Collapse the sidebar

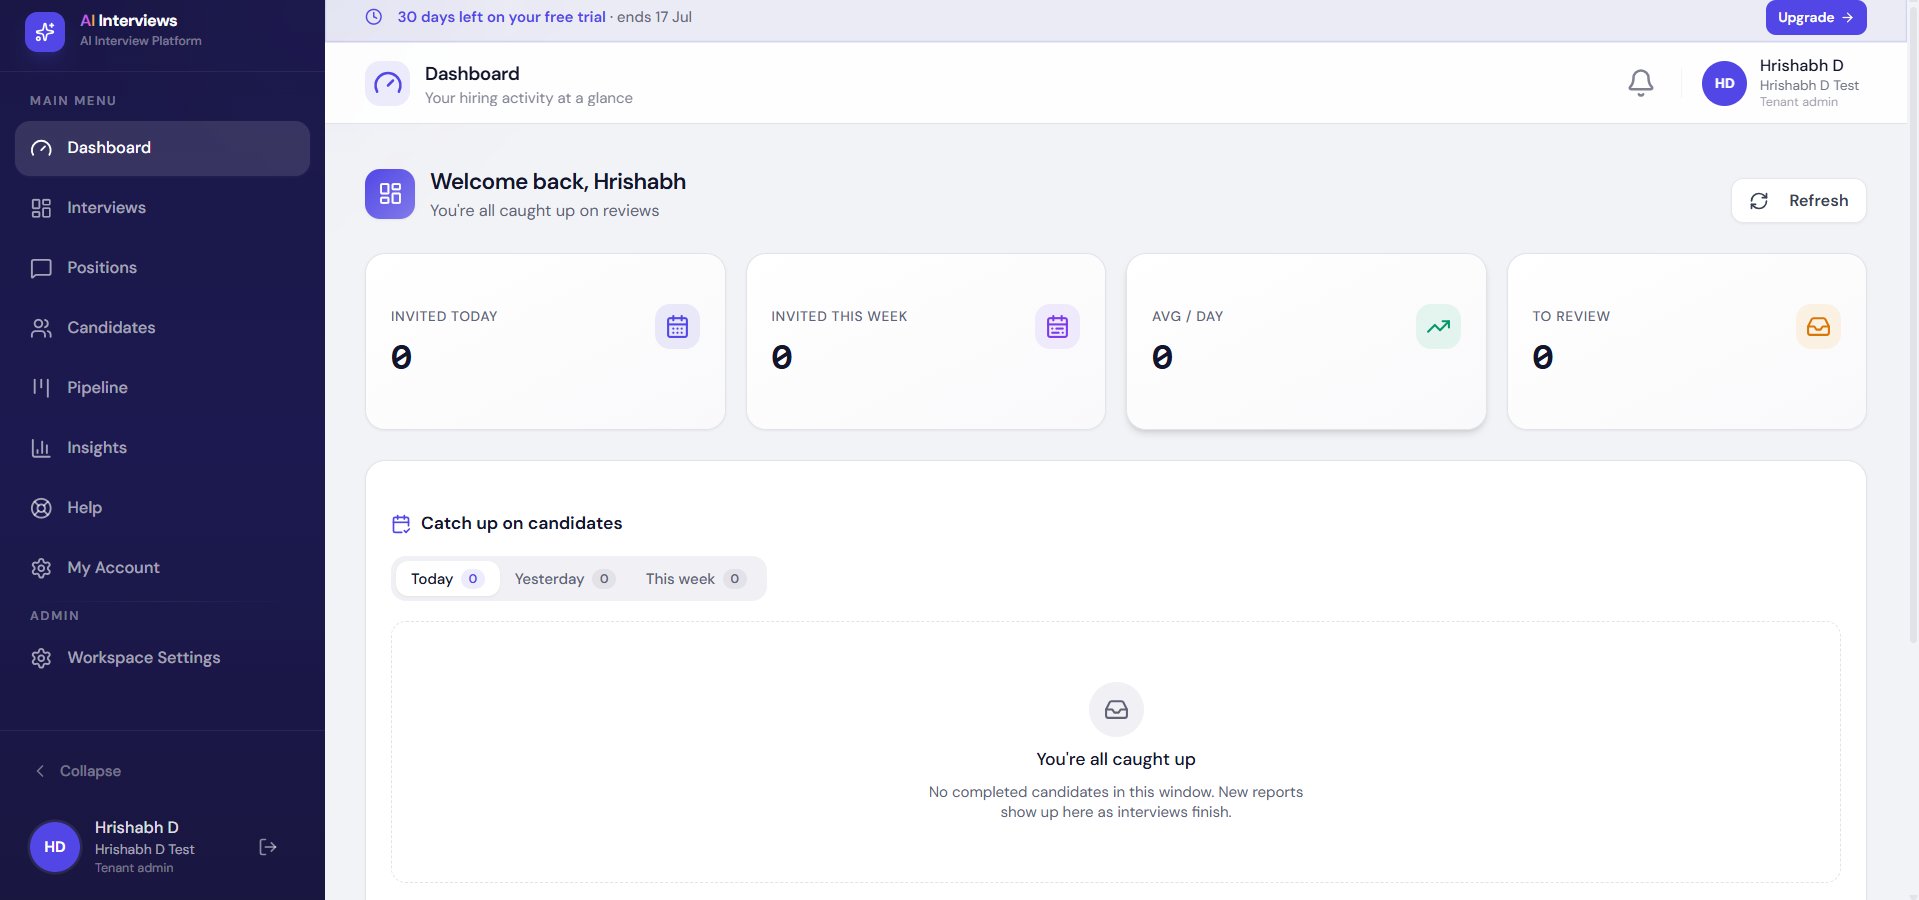78,771
